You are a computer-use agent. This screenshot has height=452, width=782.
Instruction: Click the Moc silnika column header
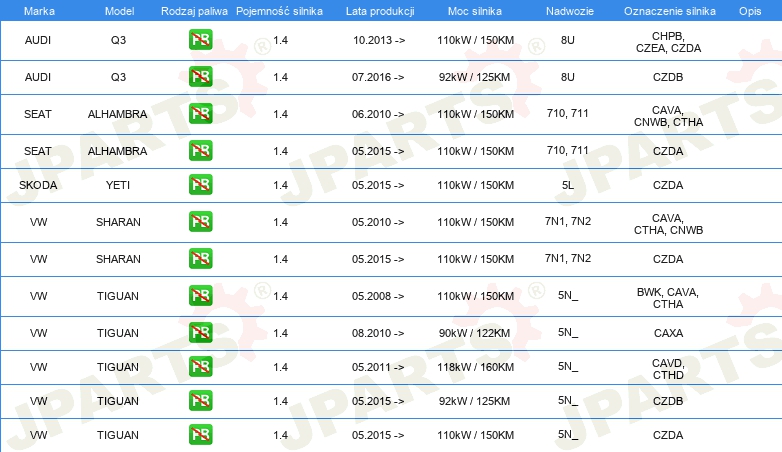click(475, 11)
